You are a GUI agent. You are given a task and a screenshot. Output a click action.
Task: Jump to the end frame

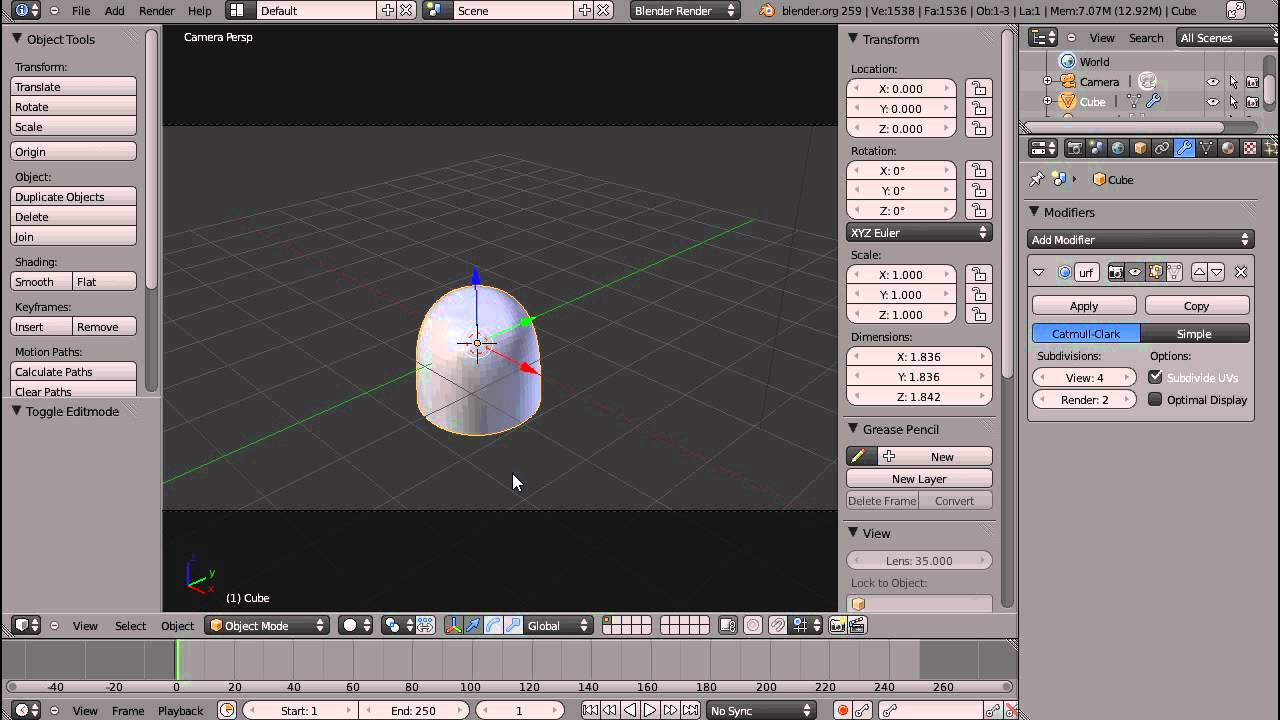tap(690, 710)
